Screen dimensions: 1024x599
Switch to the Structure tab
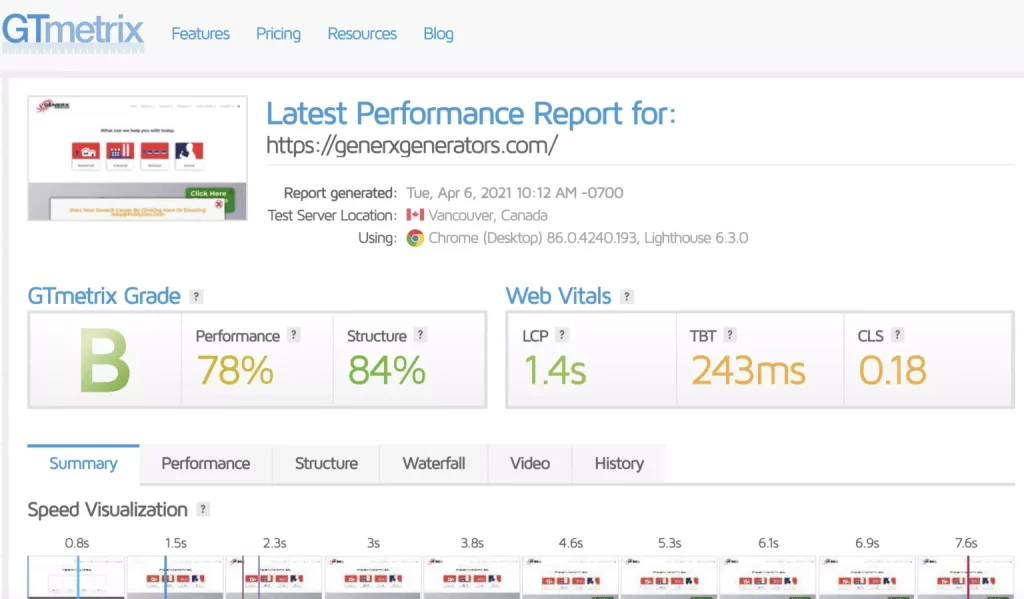point(326,464)
